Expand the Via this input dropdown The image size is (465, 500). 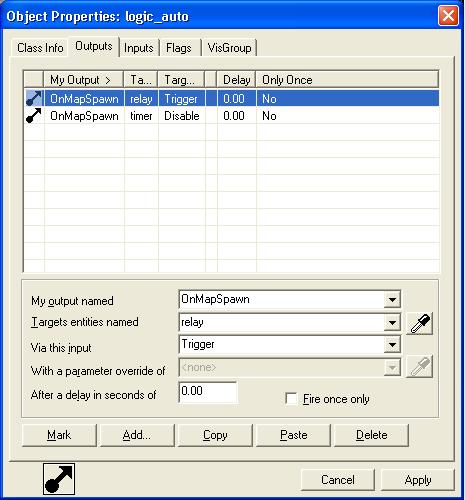click(392, 344)
